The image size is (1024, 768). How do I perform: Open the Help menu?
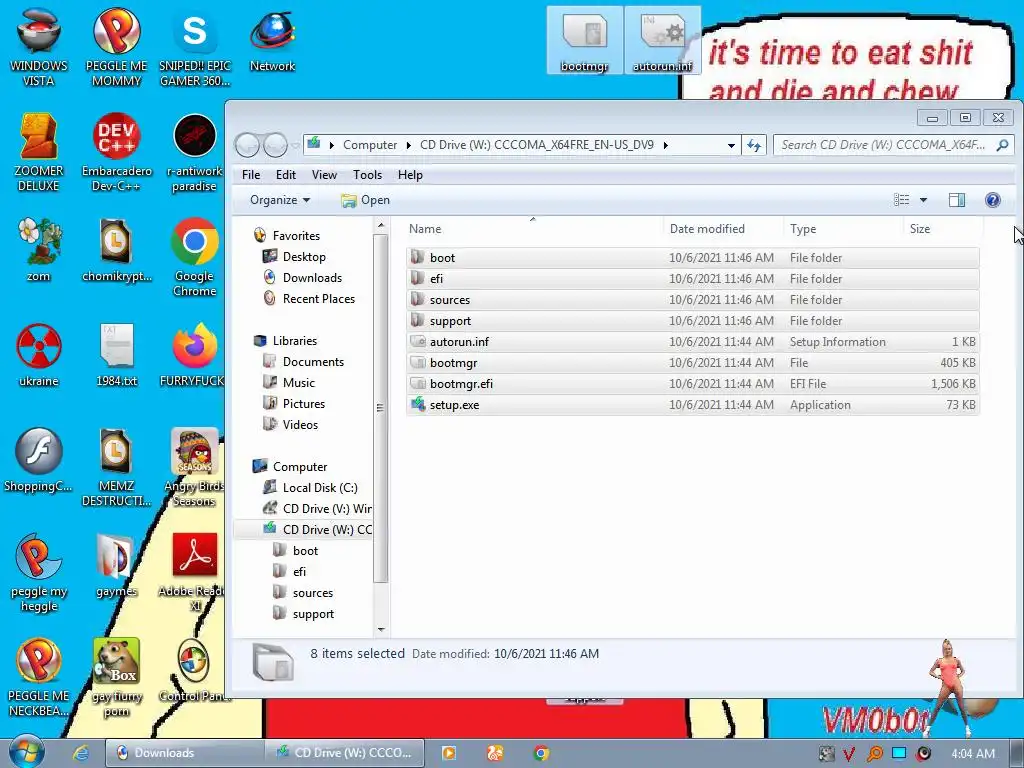[410, 175]
